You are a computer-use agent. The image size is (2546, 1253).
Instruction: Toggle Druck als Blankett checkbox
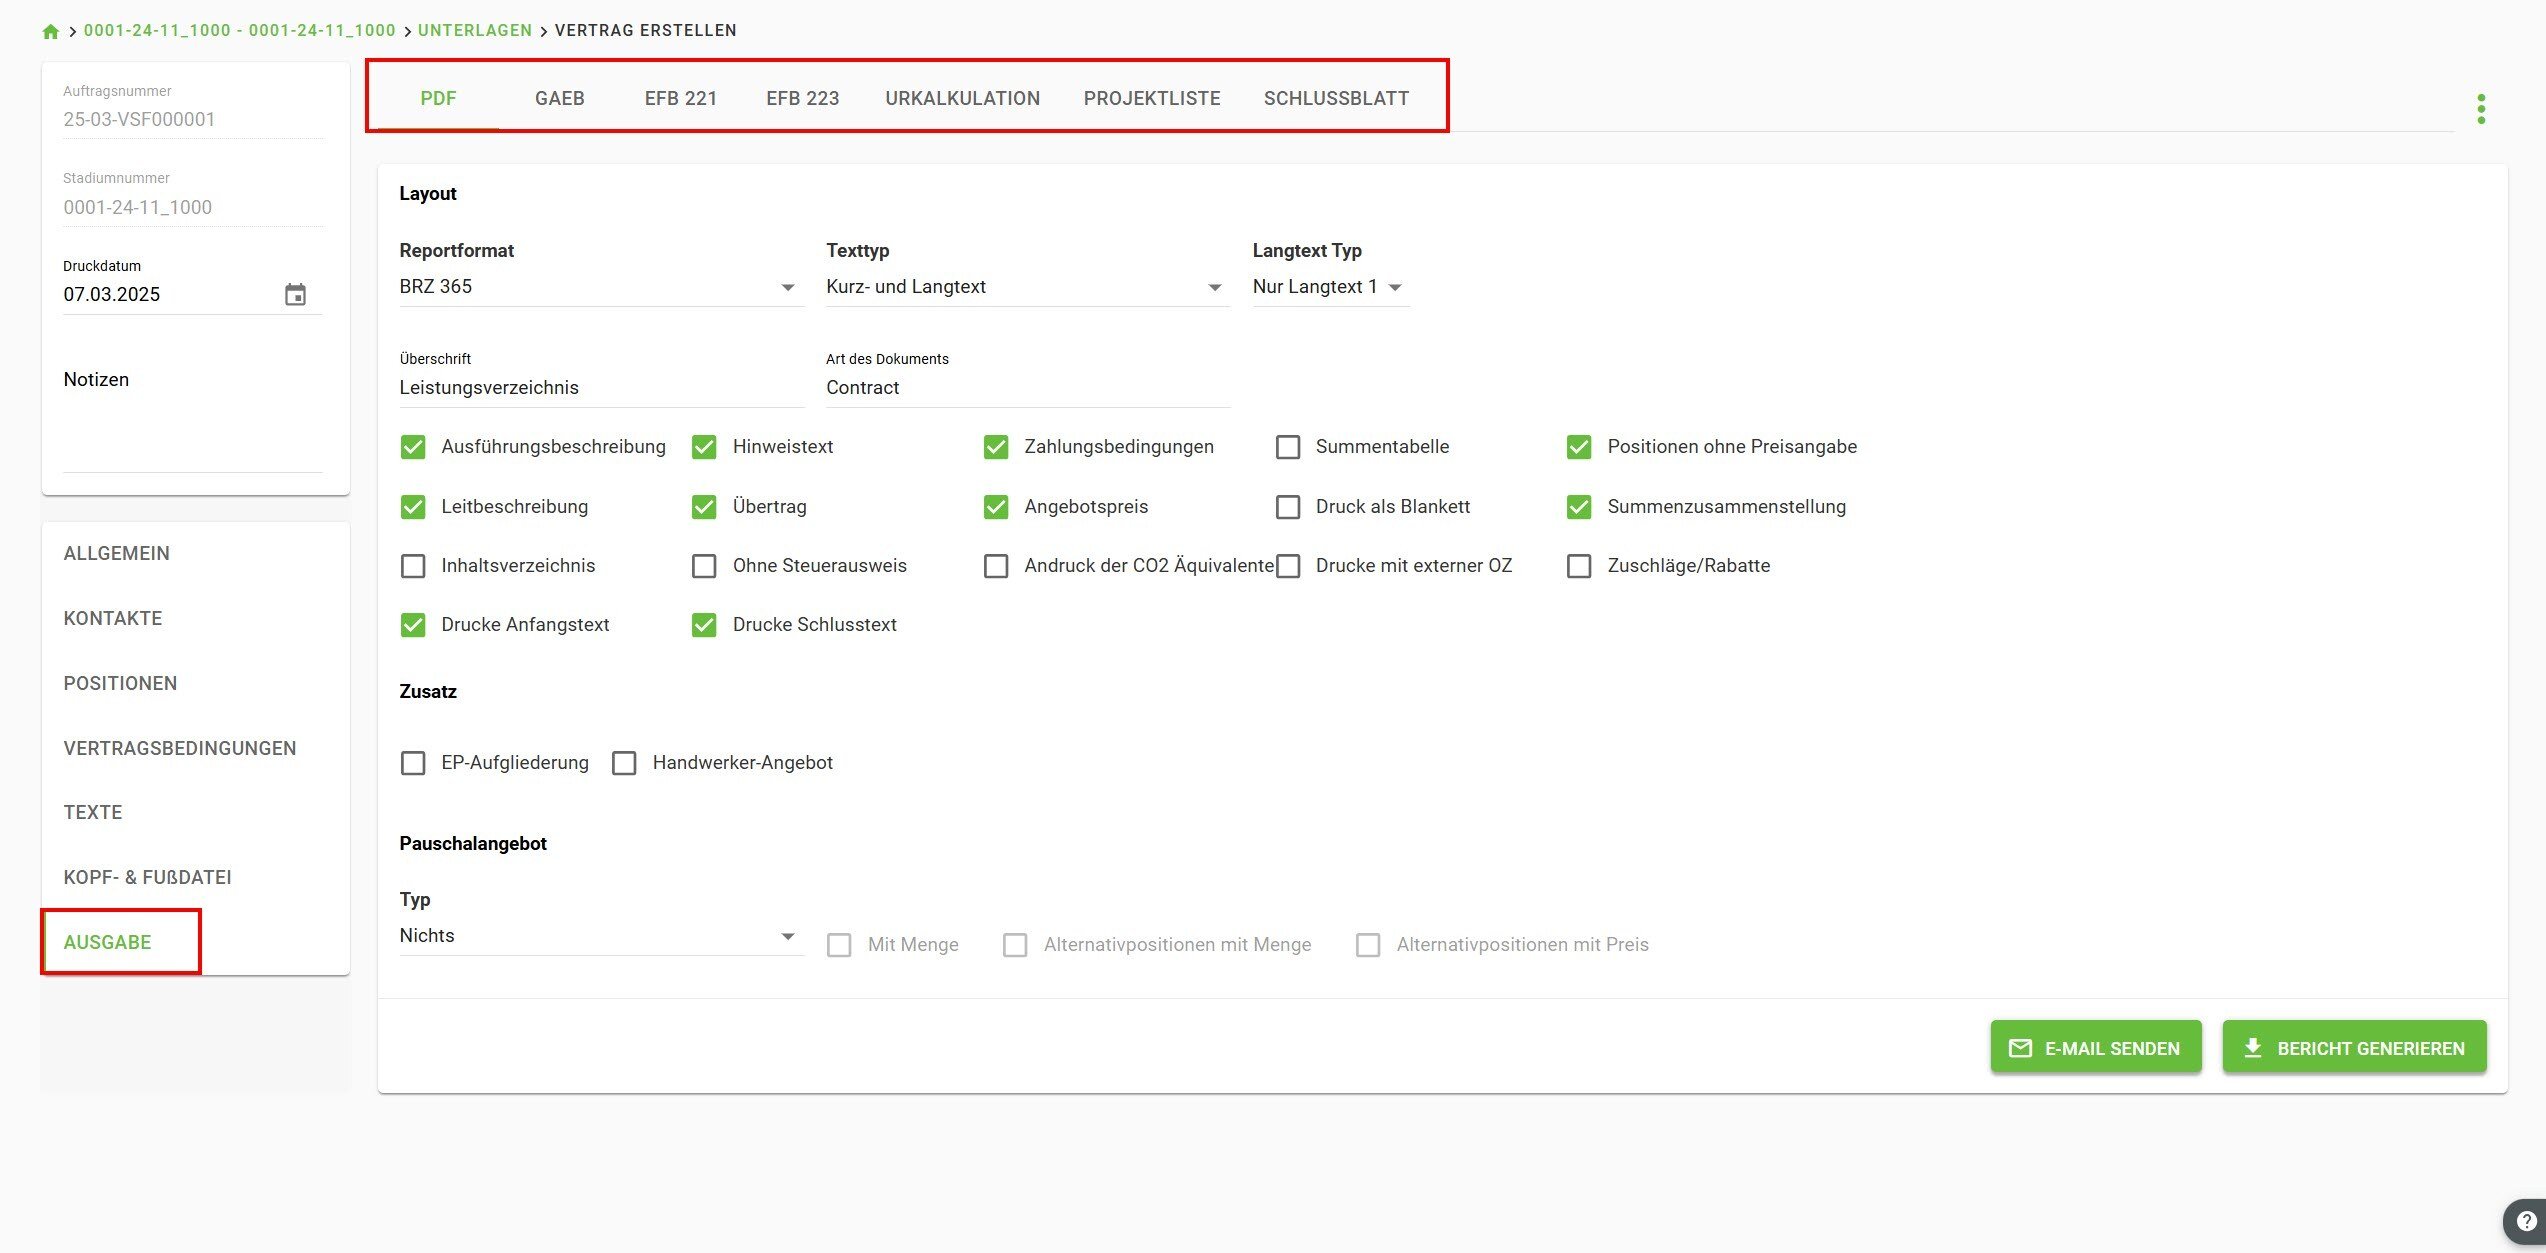pos(1288,507)
